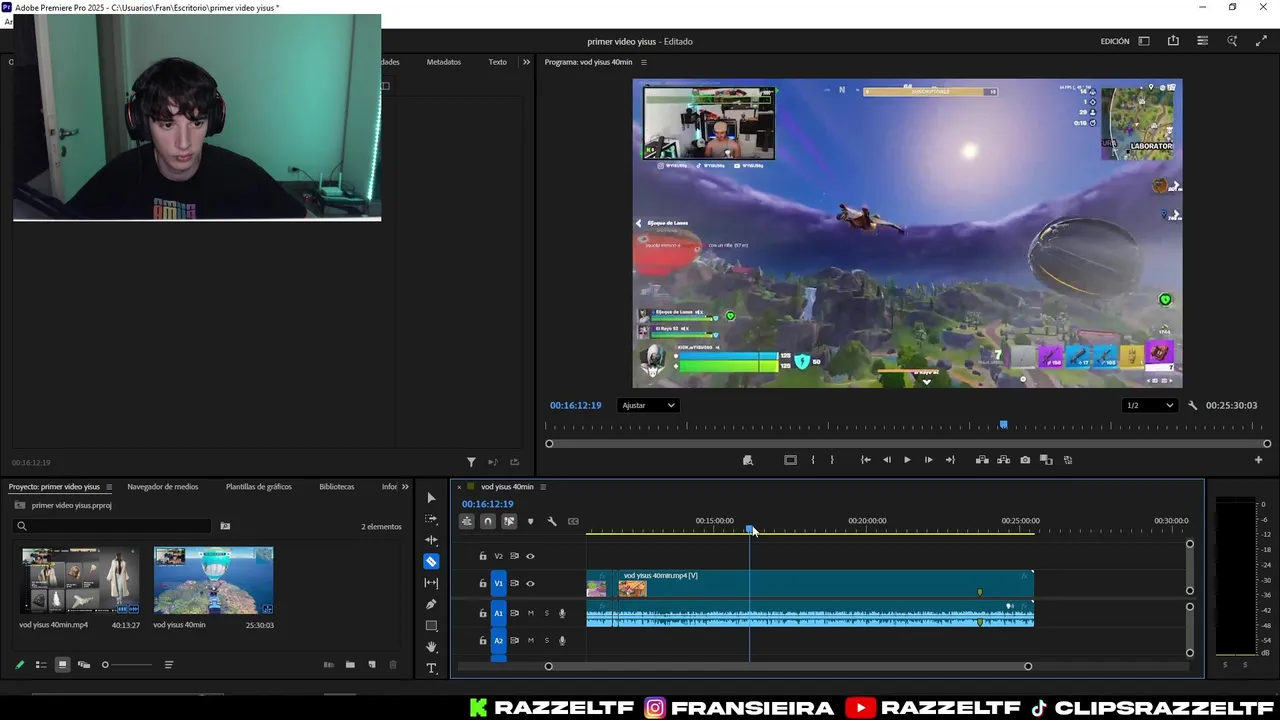The width and height of the screenshot is (1280, 720).
Task: Create a new bin in Project panel
Action: (x=350, y=665)
